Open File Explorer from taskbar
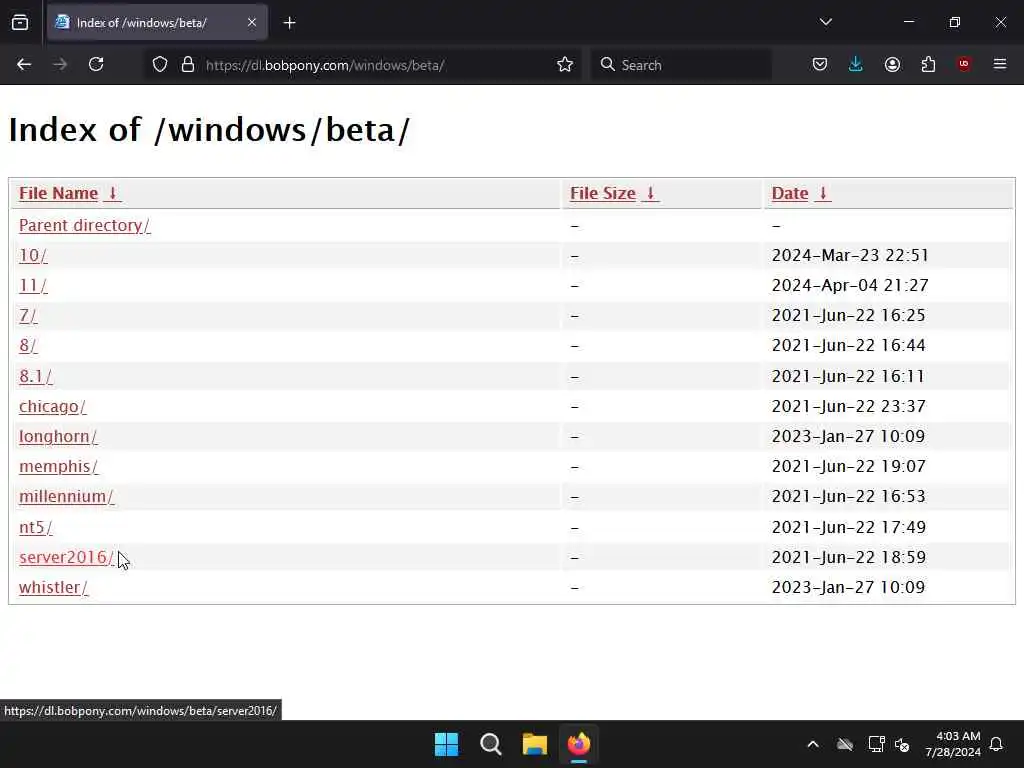The image size is (1024, 768). tap(535, 744)
